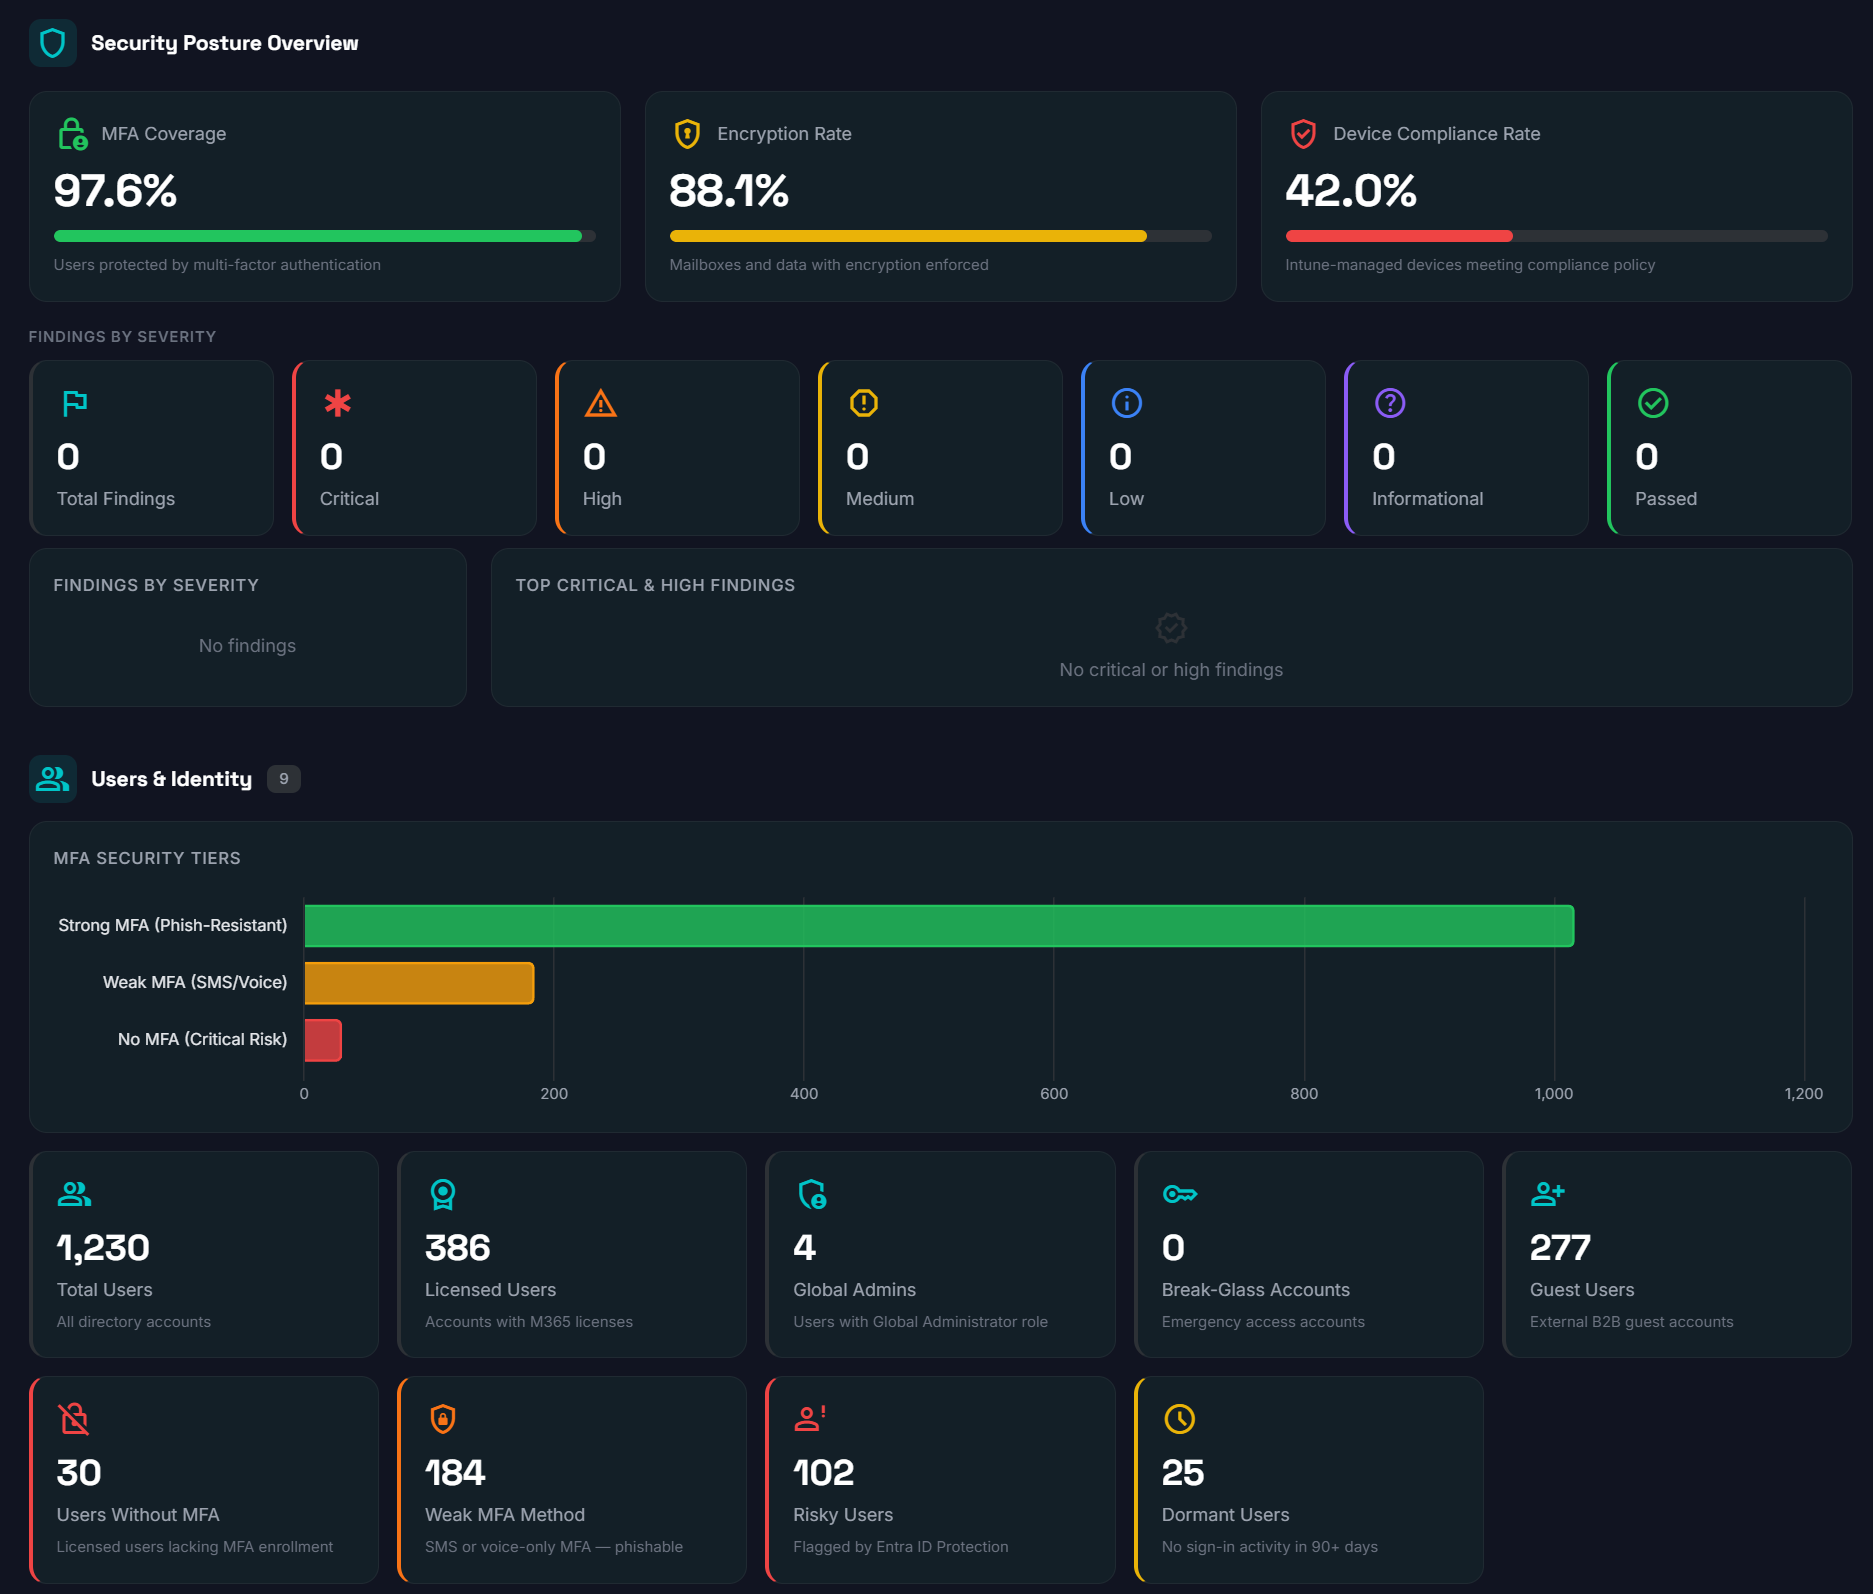Viewport: 1873px width, 1594px height.
Task: Click the High severity warning triangle icon
Action: pyautogui.click(x=600, y=404)
